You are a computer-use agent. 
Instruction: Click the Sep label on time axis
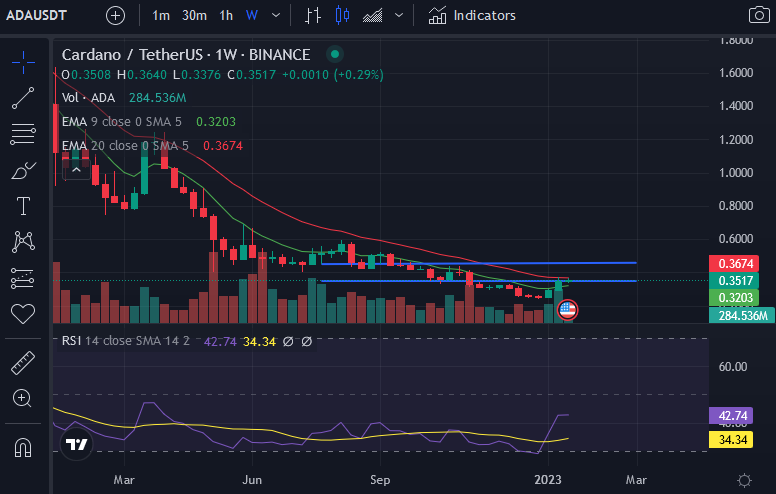coord(380,480)
